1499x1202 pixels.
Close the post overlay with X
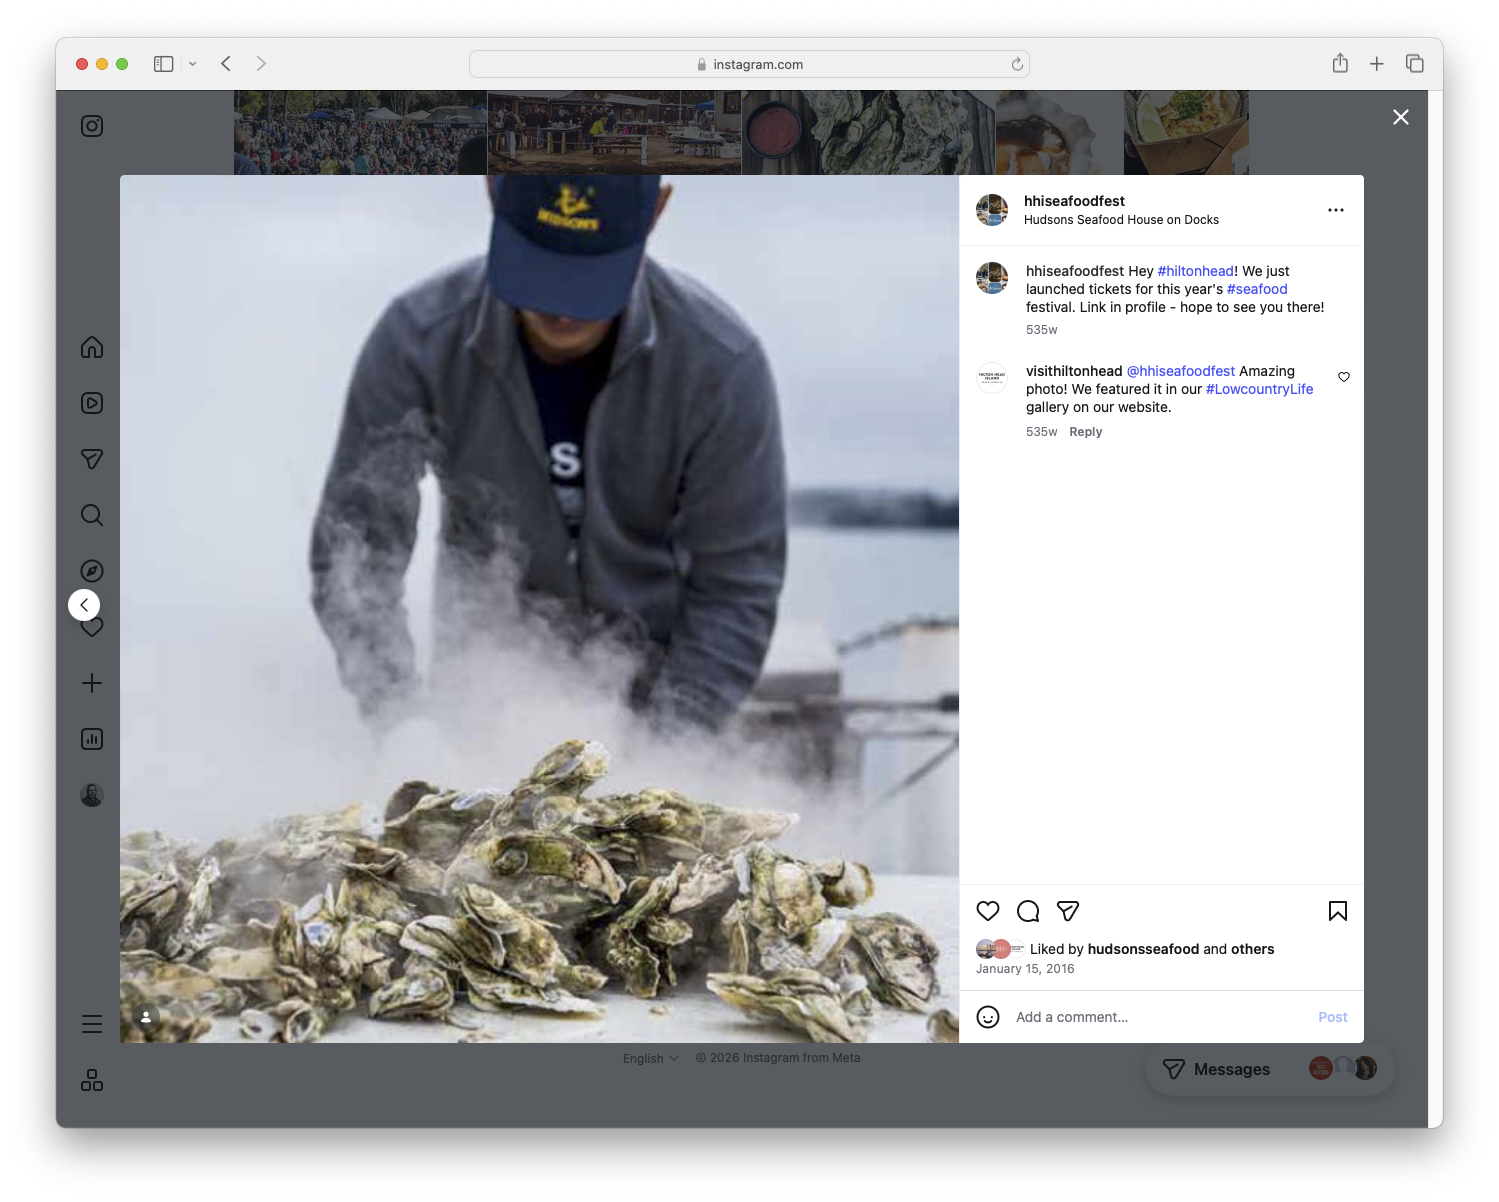tap(1401, 117)
